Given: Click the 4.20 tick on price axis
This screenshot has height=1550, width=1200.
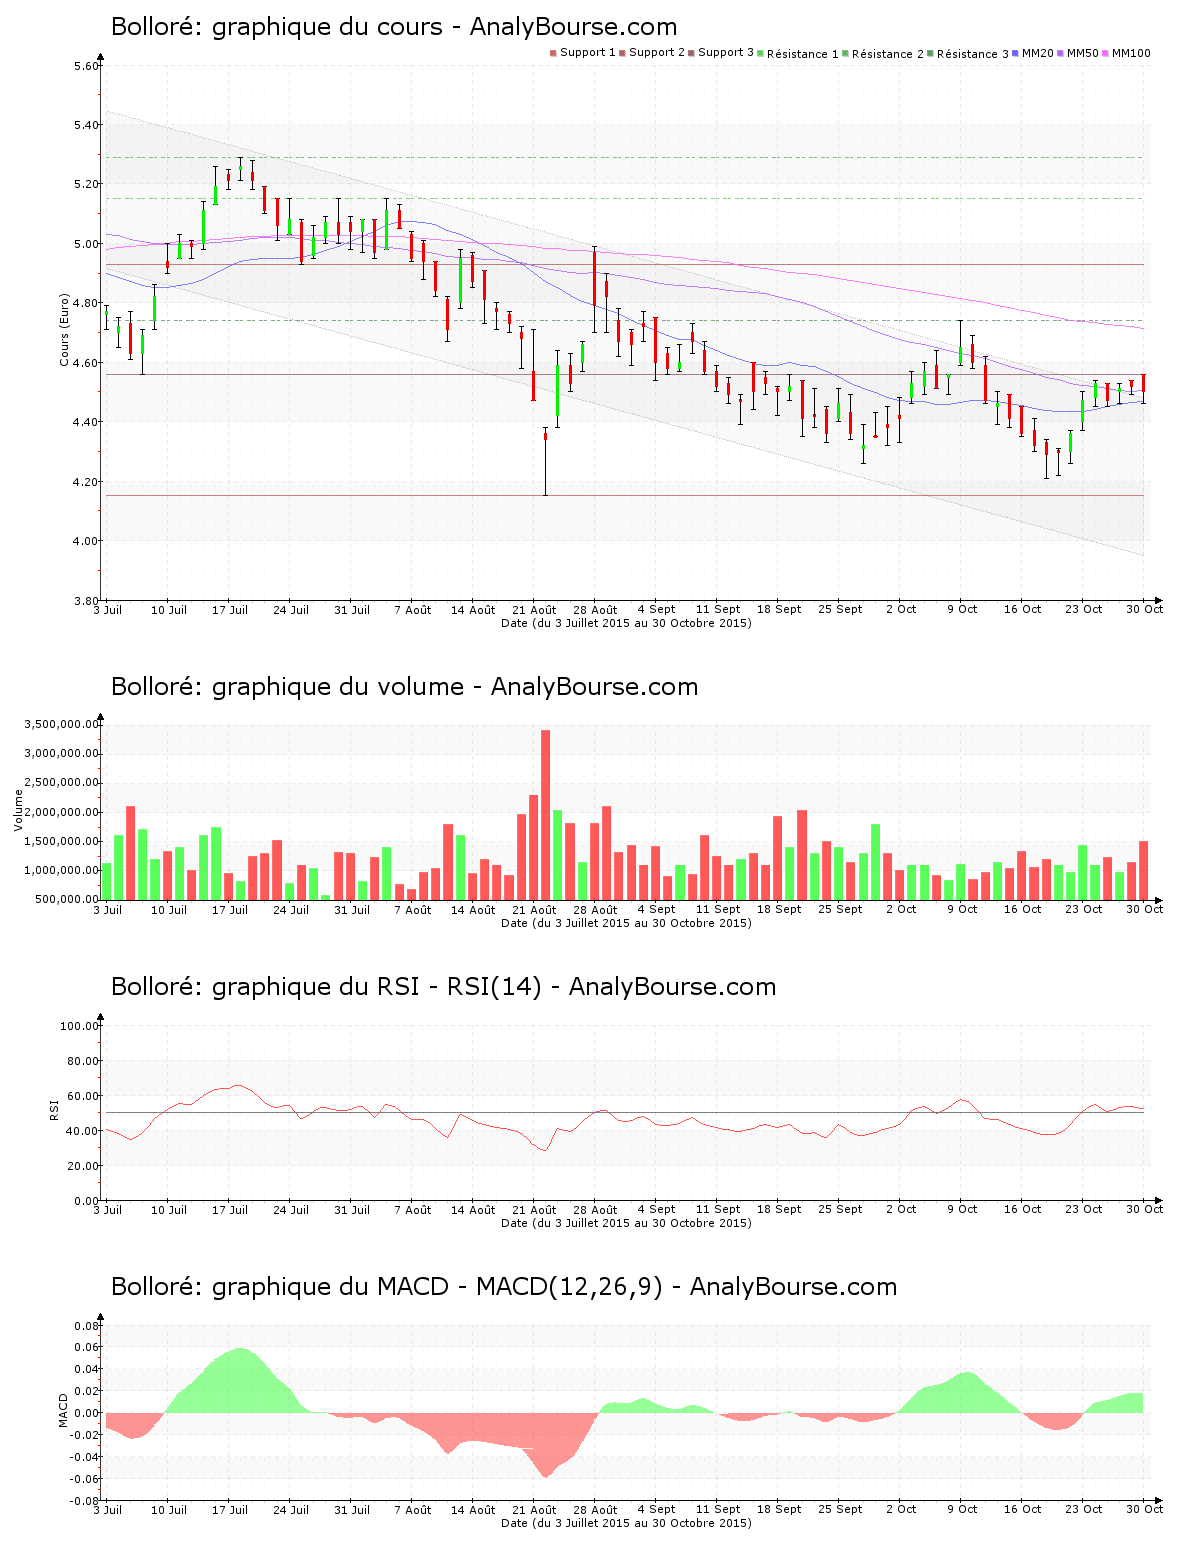Looking at the screenshot, I should pos(87,482).
